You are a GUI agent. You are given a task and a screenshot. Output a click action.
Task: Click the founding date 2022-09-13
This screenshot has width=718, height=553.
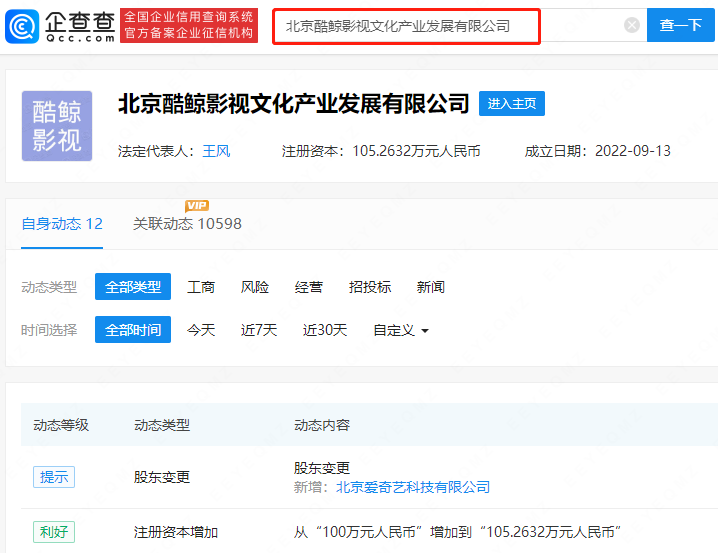pos(633,151)
